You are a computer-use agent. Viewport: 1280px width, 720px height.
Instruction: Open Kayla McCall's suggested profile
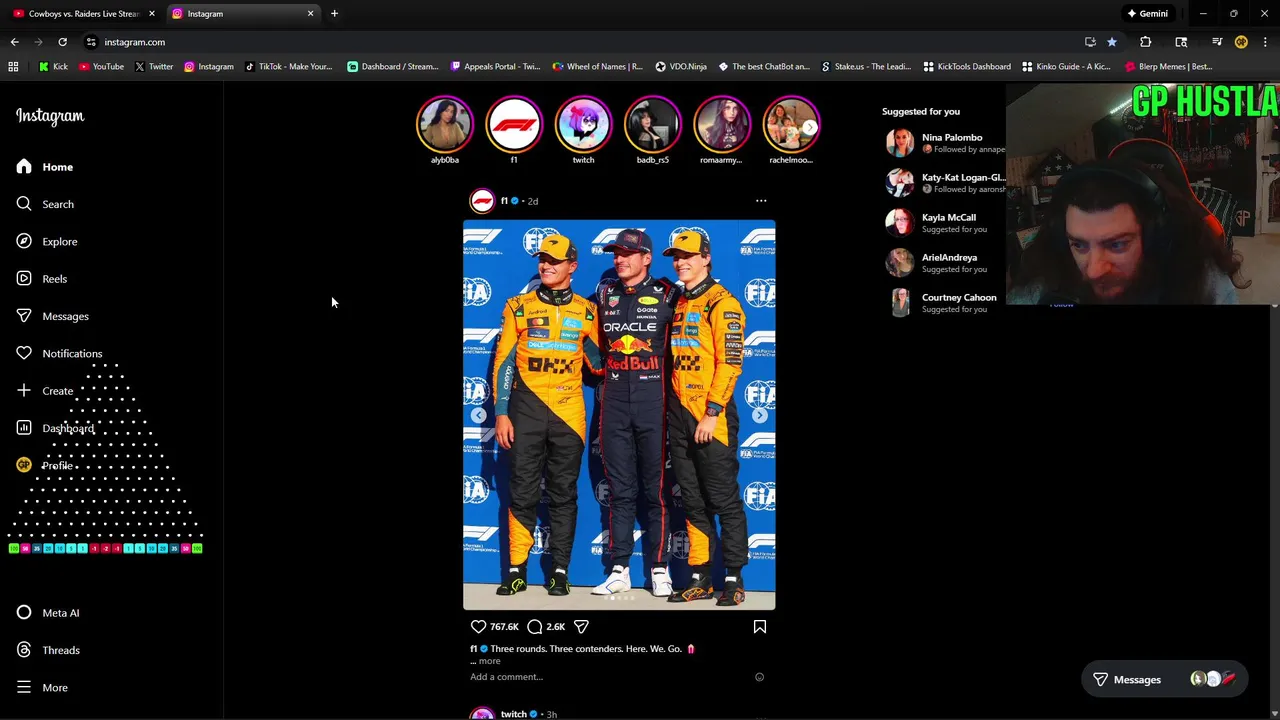click(x=949, y=217)
